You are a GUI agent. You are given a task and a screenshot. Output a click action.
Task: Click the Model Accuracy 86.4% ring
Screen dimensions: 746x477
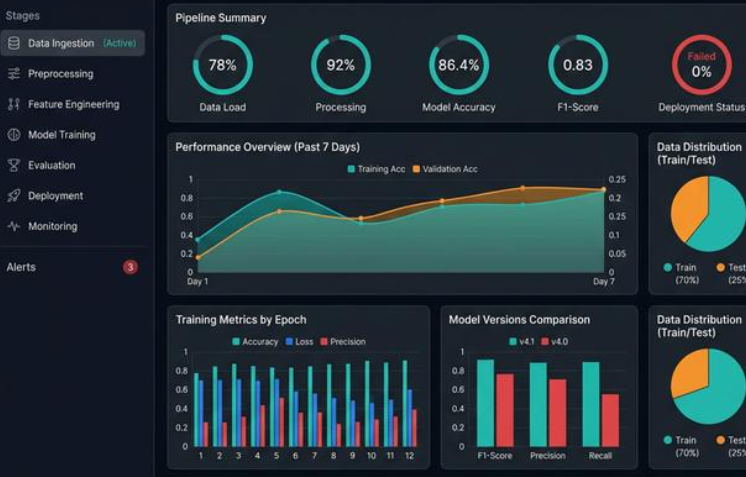coord(459,65)
